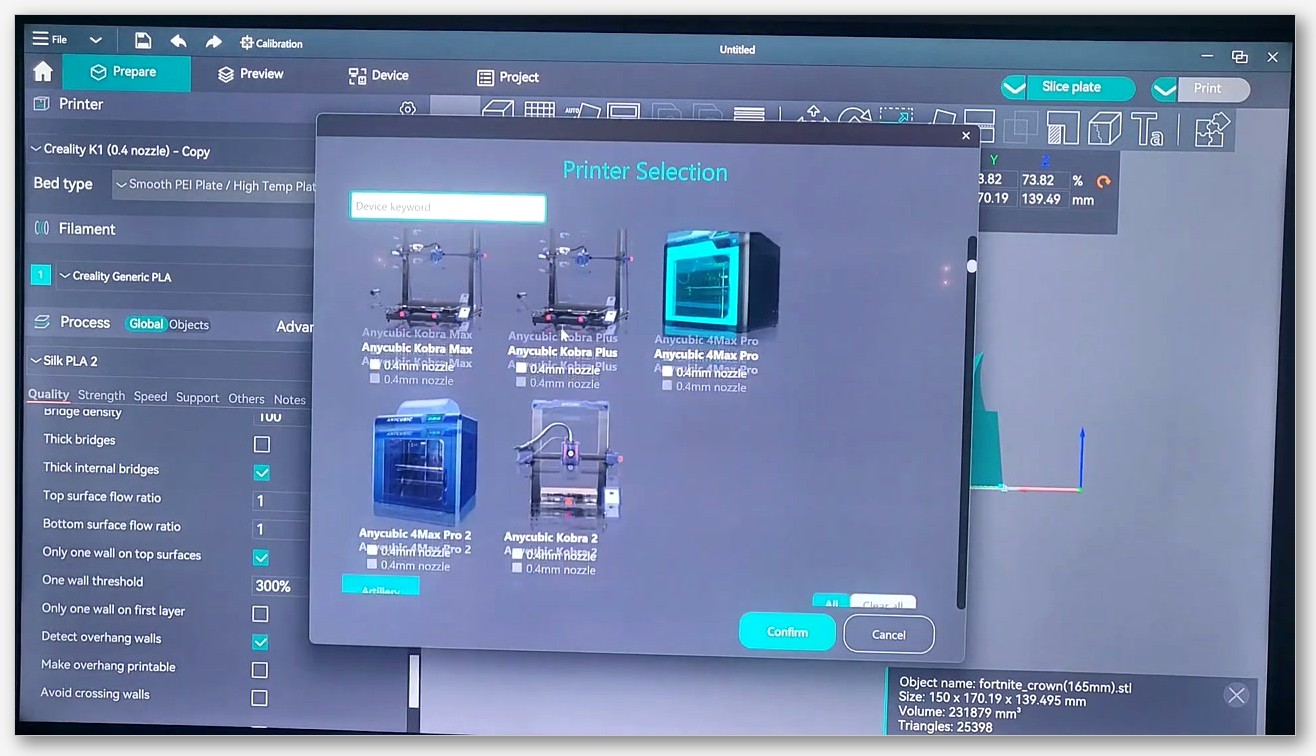The width and height of the screenshot is (1316, 756).
Task: Switch to the Preview tab
Action: 250,74
